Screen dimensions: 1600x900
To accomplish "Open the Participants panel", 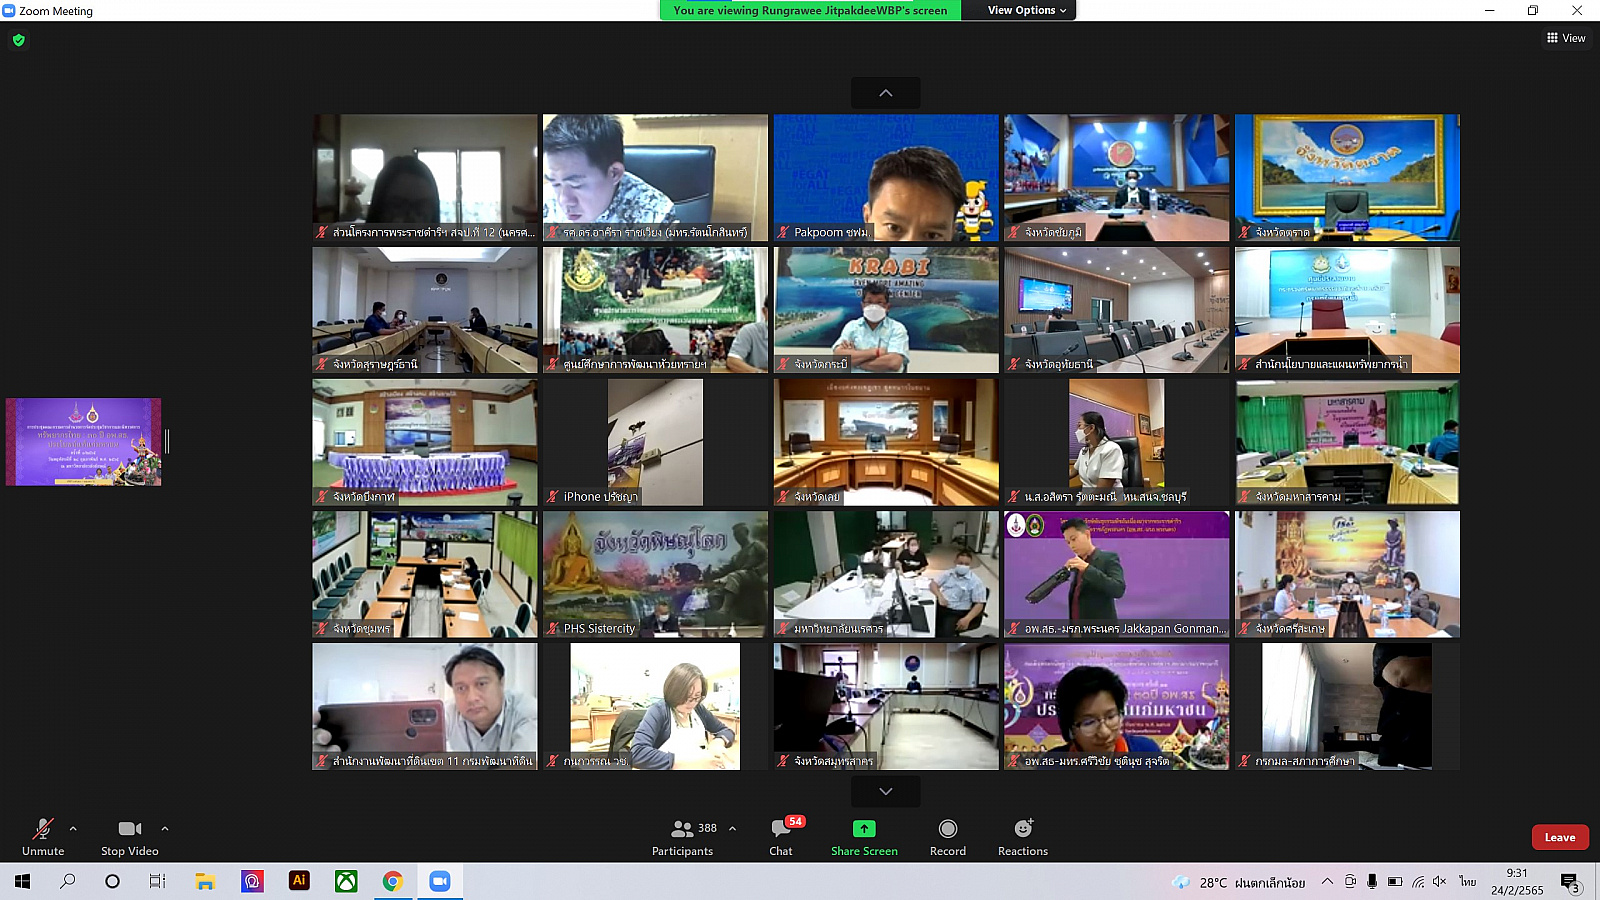I will click(x=683, y=837).
